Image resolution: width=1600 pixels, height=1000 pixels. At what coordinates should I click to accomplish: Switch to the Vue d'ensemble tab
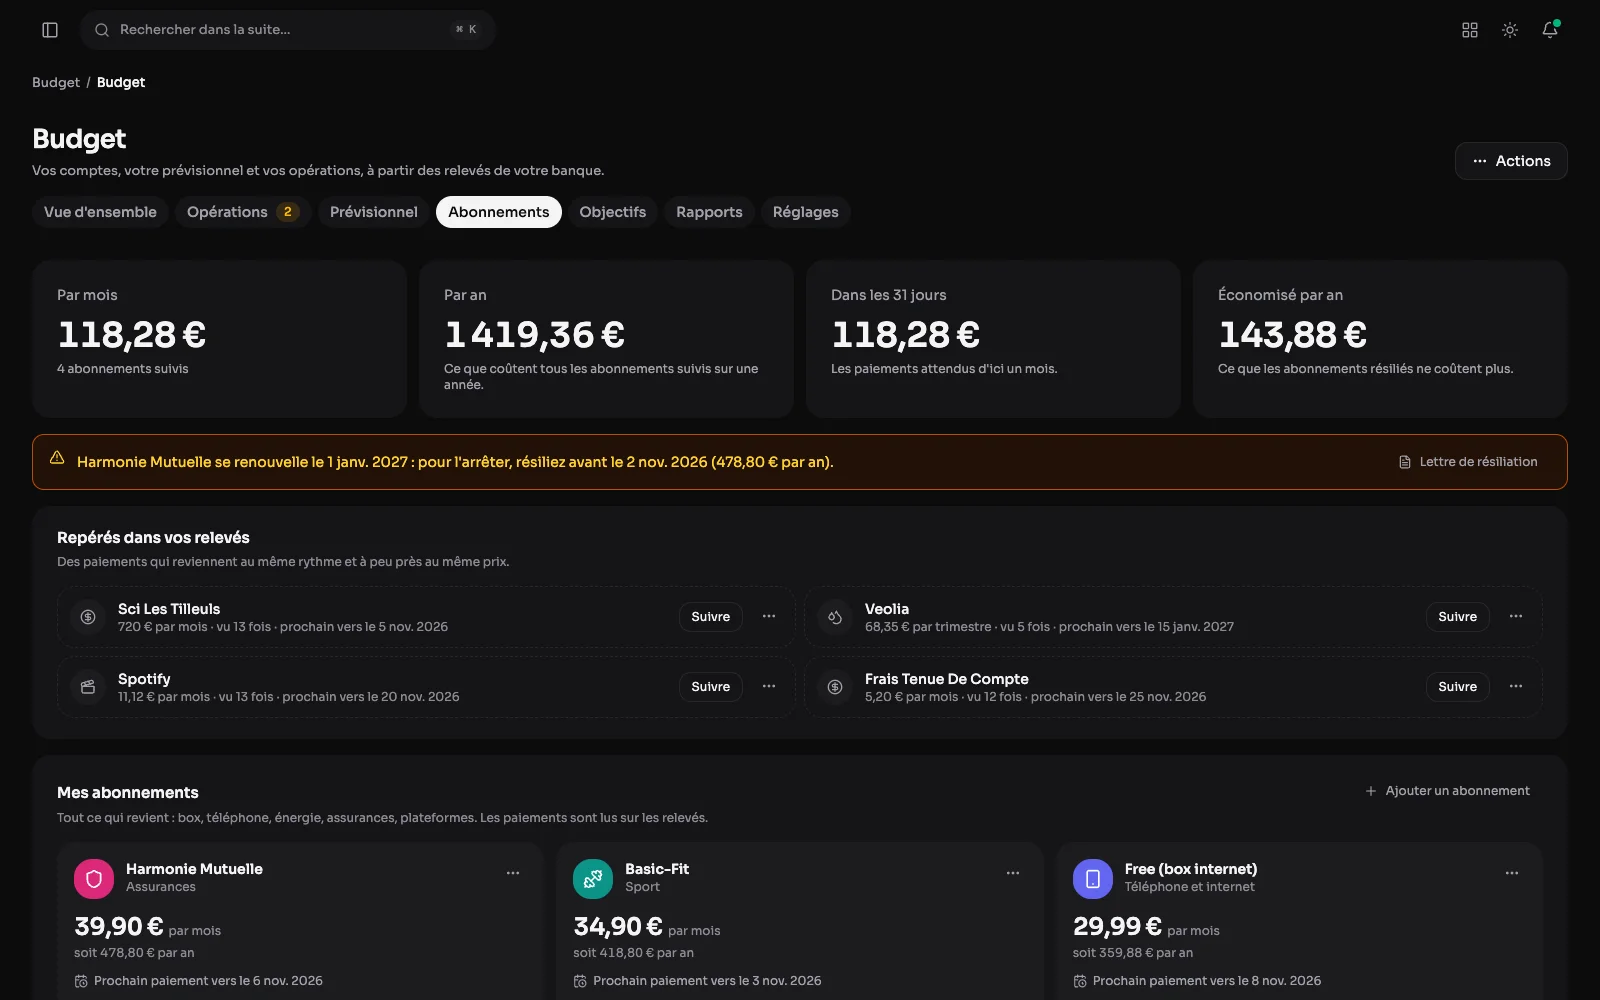click(100, 212)
